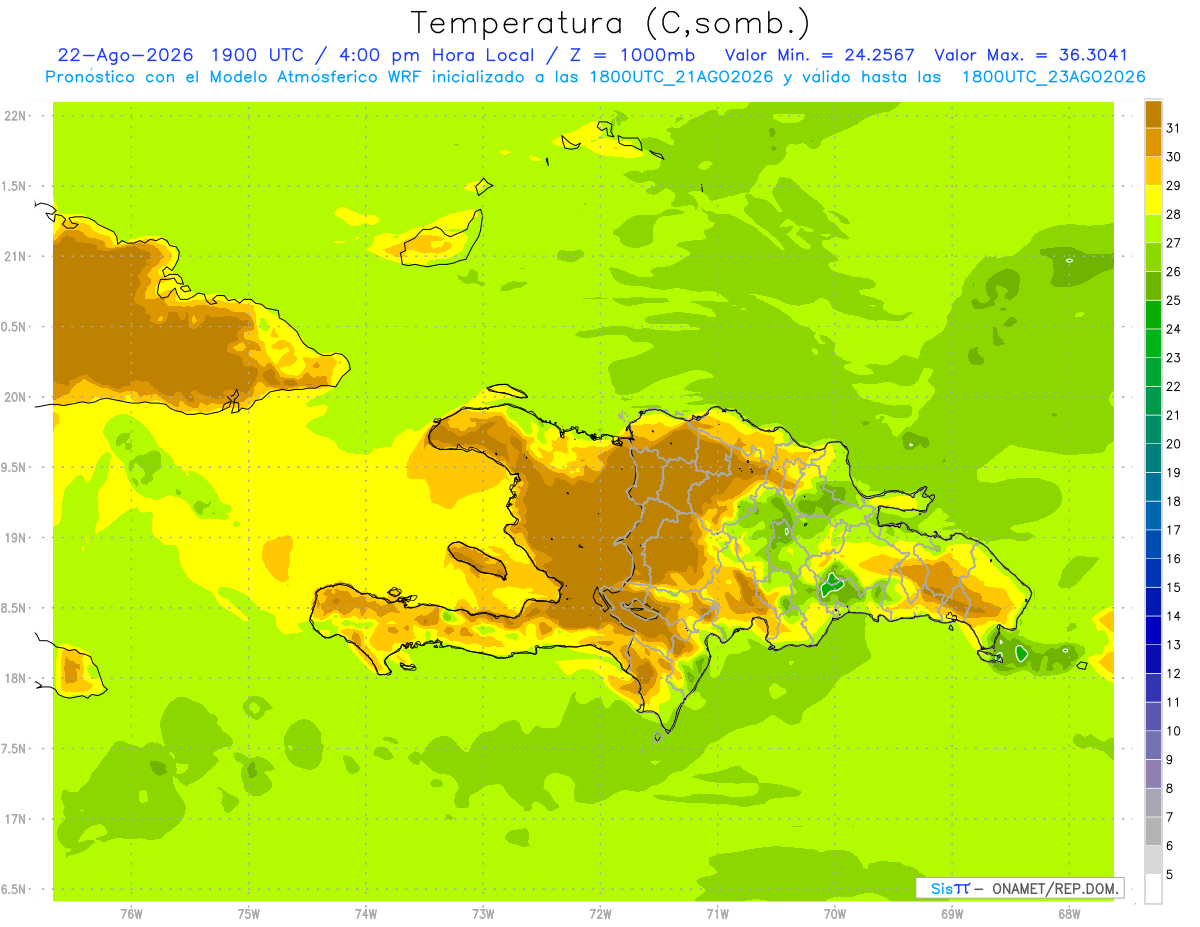Click the yellow colorbar band between 28 and 29
This screenshot has height=927, width=1200.
[1153, 199]
